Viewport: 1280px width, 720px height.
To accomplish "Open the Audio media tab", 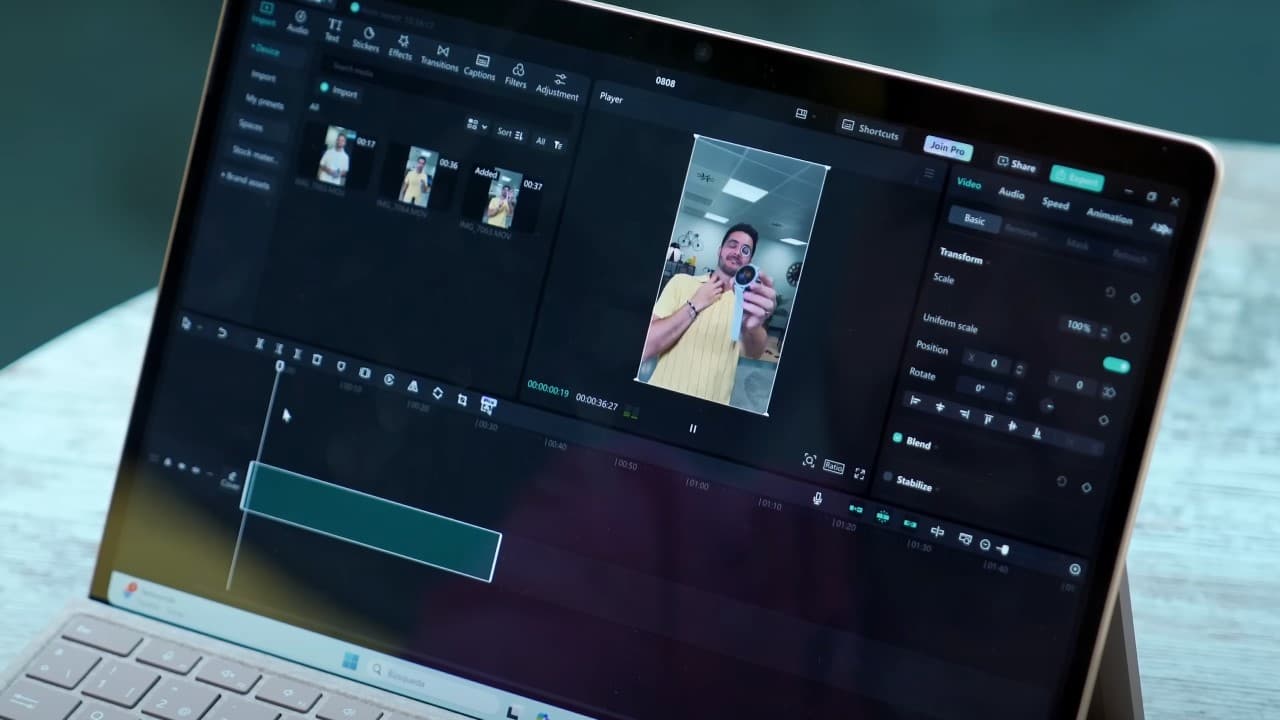I will [x=298, y=22].
